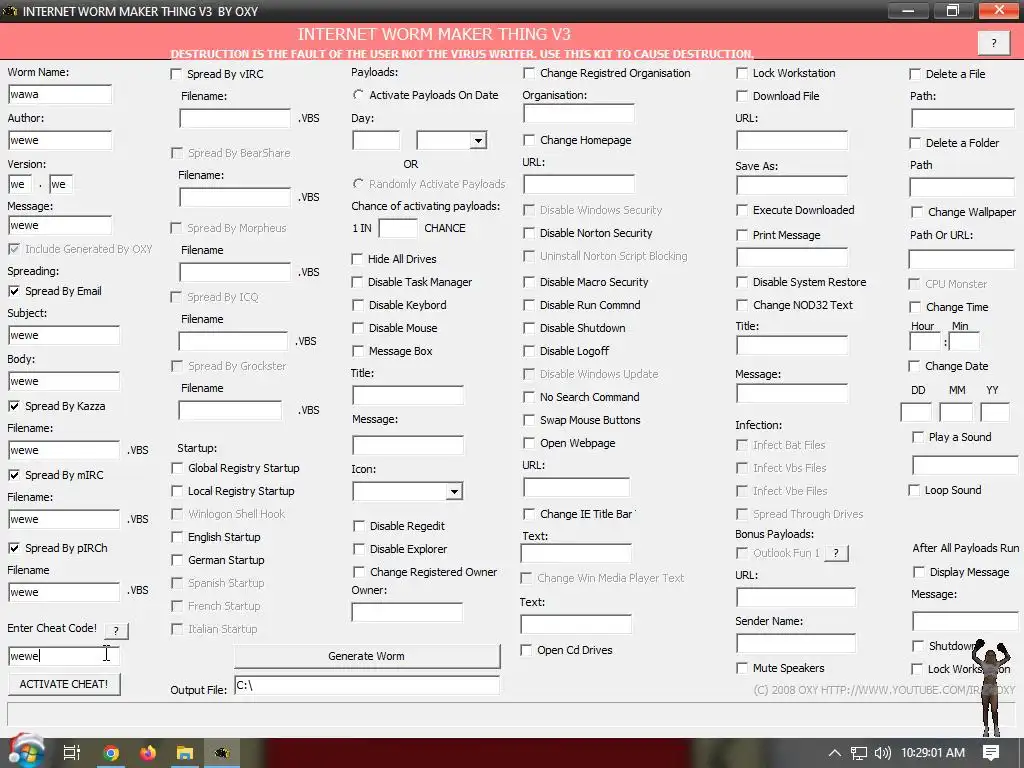Click the Generate Worm button
The width and height of the screenshot is (1024, 768).
(367, 656)
